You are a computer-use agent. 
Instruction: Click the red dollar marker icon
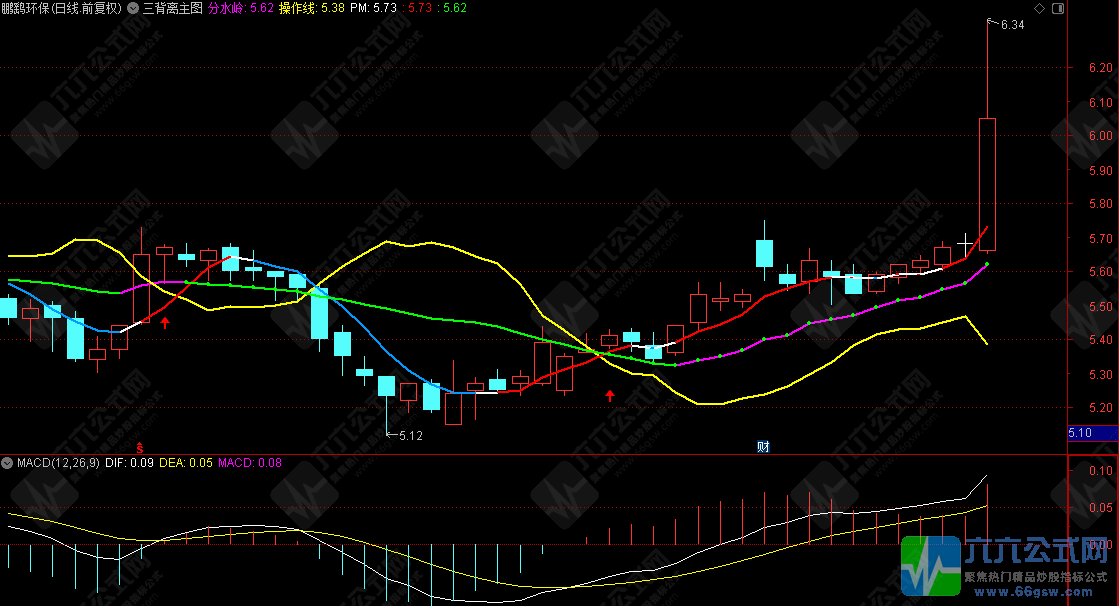140,446
